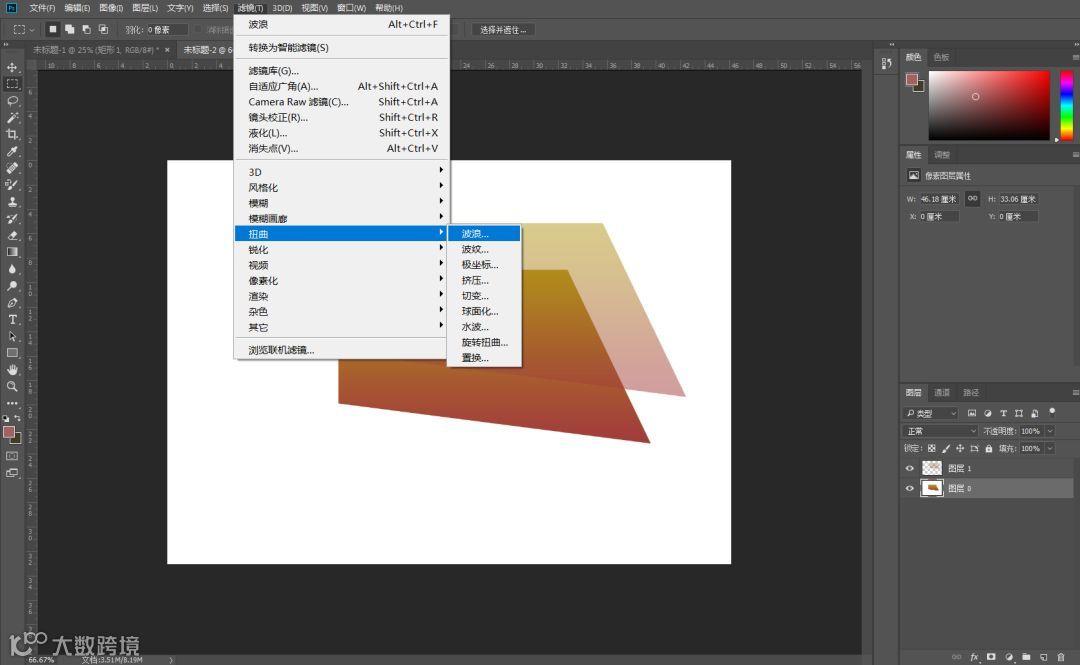Select the Brush tool

point(12,185)
